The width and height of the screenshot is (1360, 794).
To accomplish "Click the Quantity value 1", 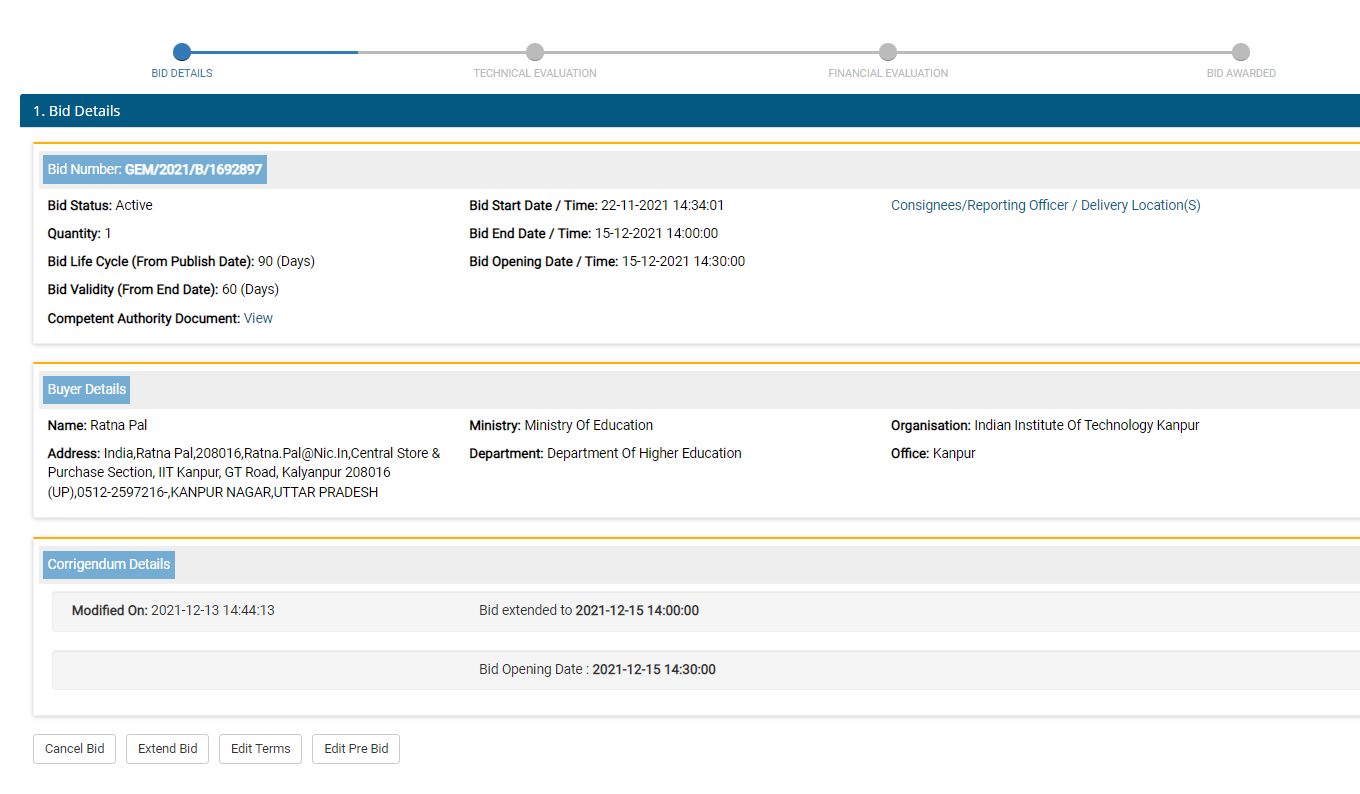I will point(108,233).
